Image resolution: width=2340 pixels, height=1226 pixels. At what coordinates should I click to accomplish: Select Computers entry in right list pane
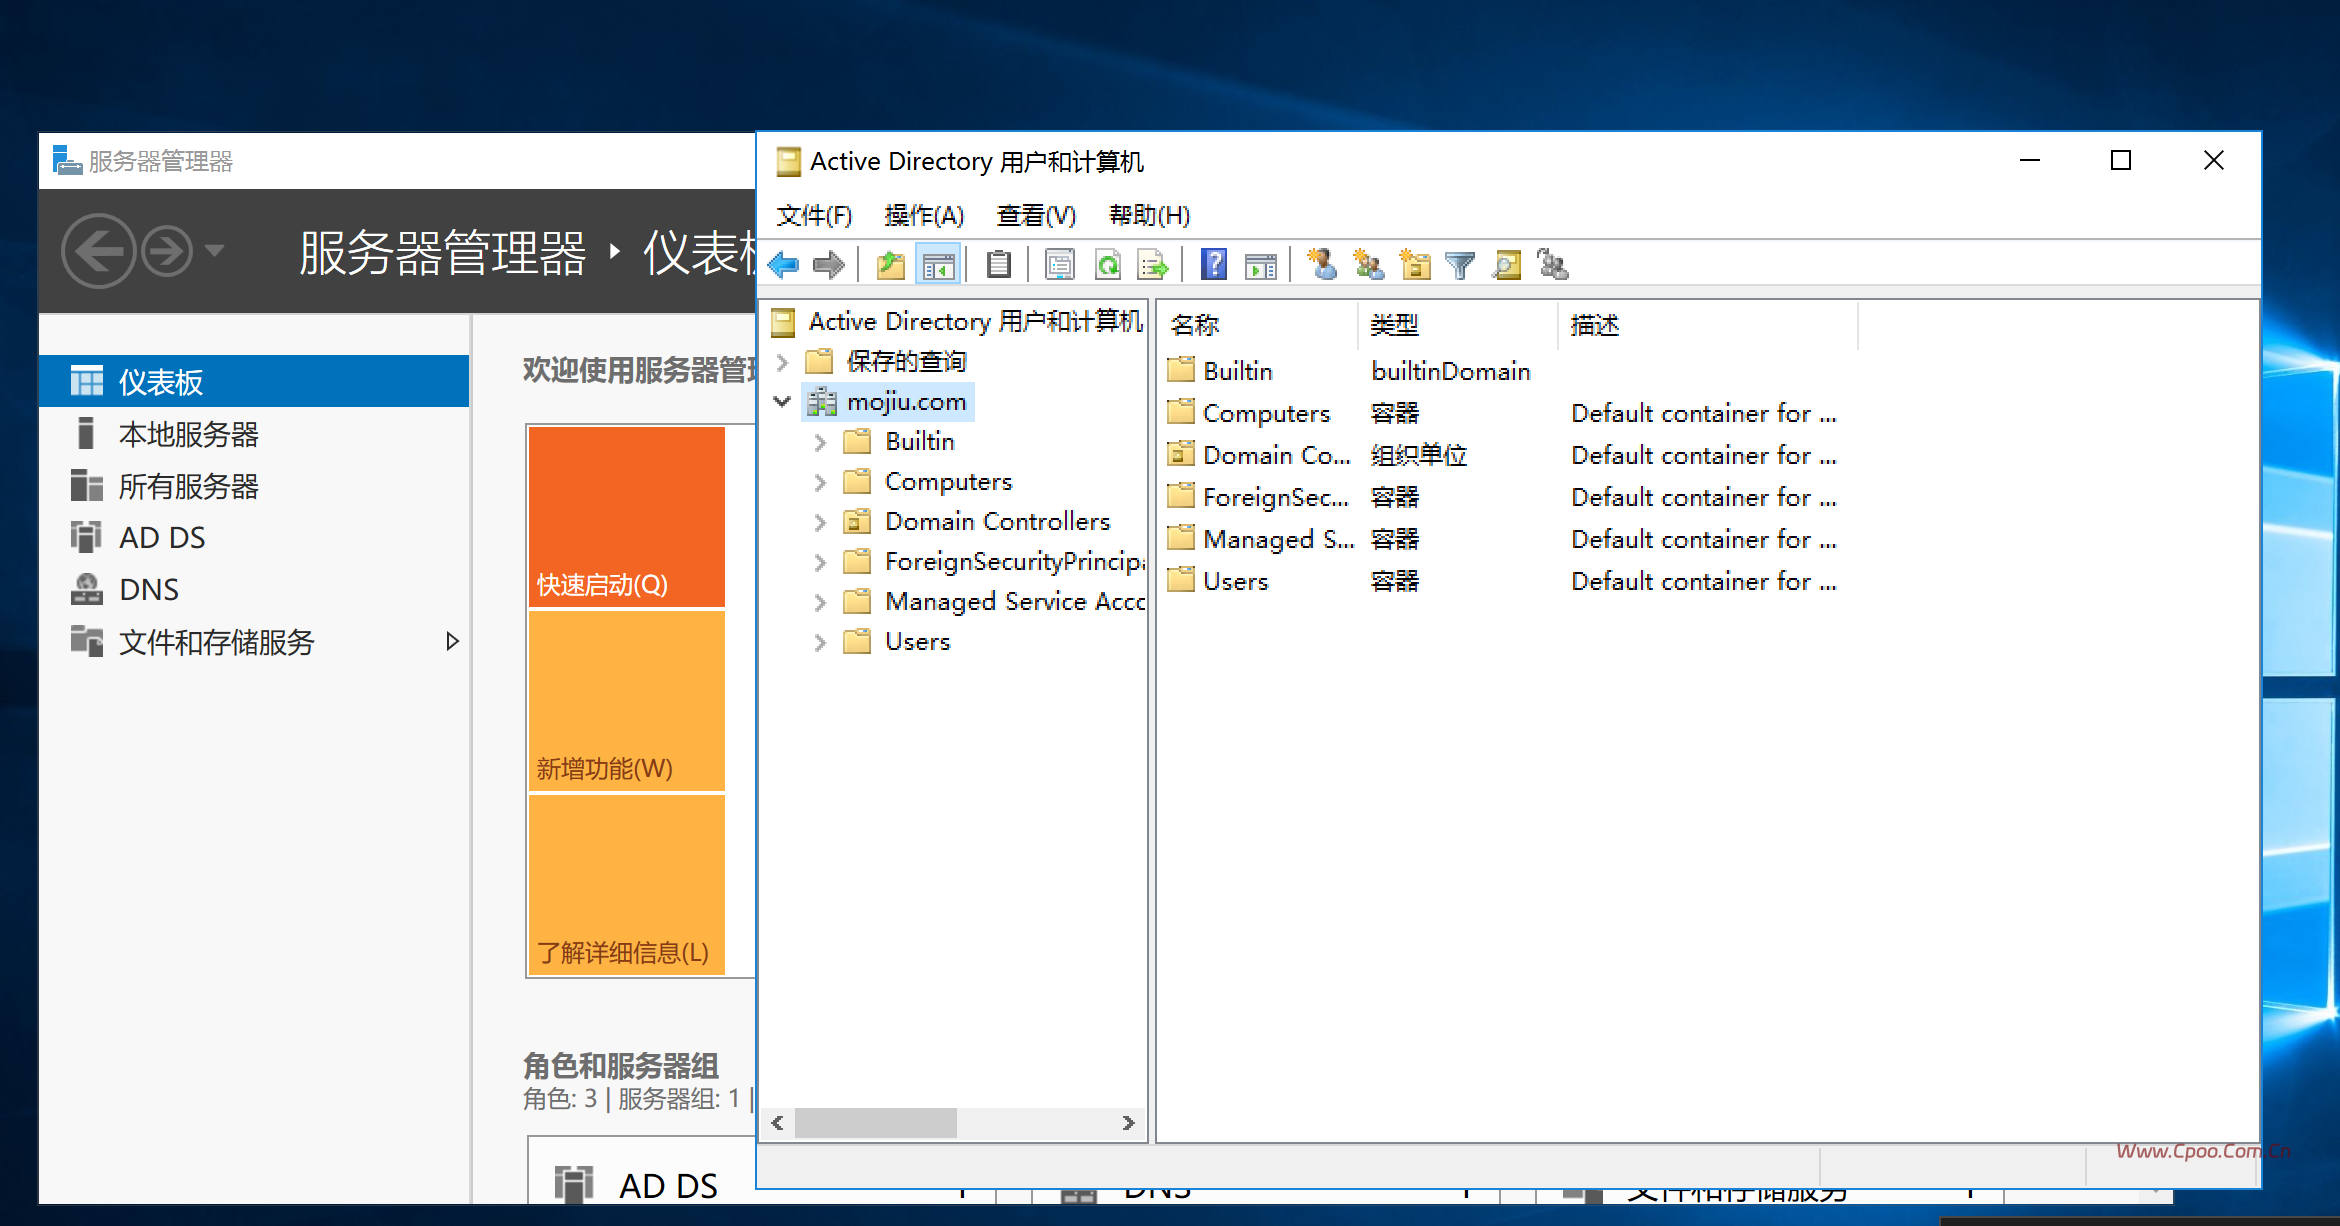[x=1249, y=413]
